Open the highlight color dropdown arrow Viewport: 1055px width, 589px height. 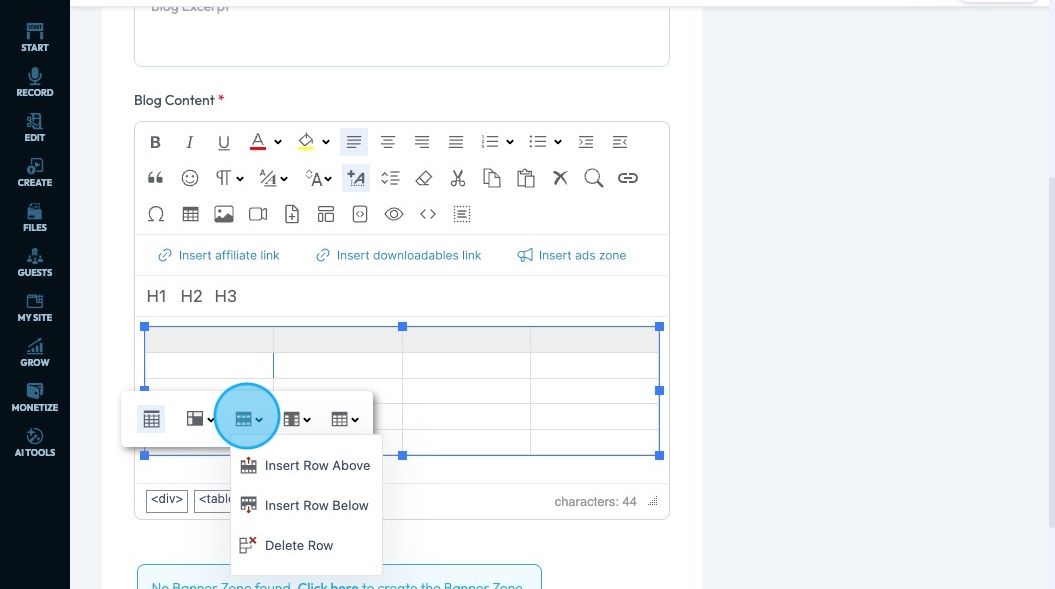click(326, 142)
